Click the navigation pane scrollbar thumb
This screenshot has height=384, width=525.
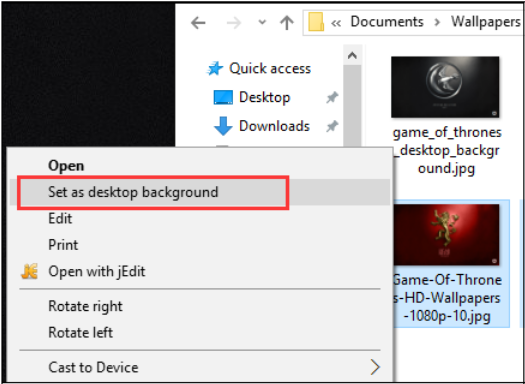[x=352, y=105]
